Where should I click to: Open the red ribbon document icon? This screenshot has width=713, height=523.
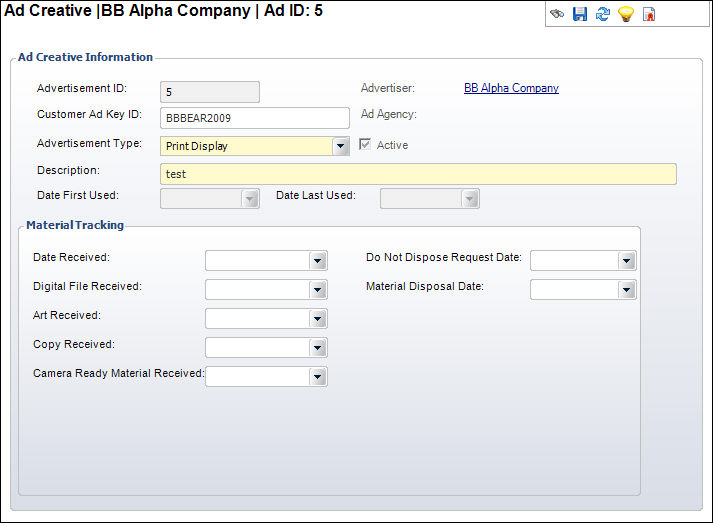649,15
